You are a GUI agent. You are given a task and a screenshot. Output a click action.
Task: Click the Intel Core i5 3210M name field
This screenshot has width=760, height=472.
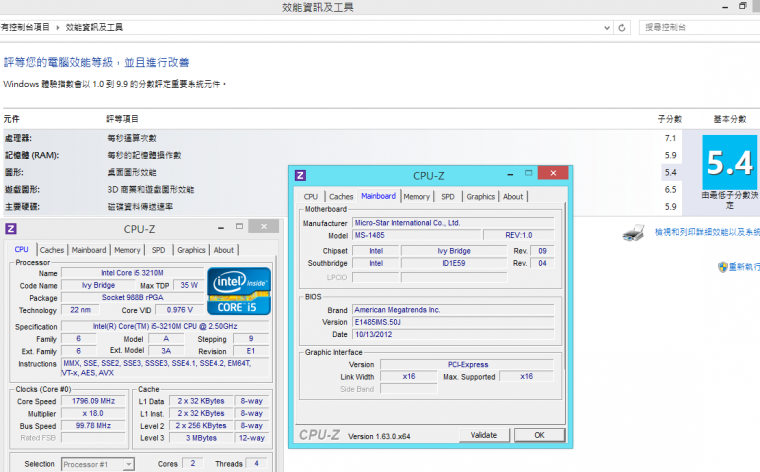(x=132, y=273)
